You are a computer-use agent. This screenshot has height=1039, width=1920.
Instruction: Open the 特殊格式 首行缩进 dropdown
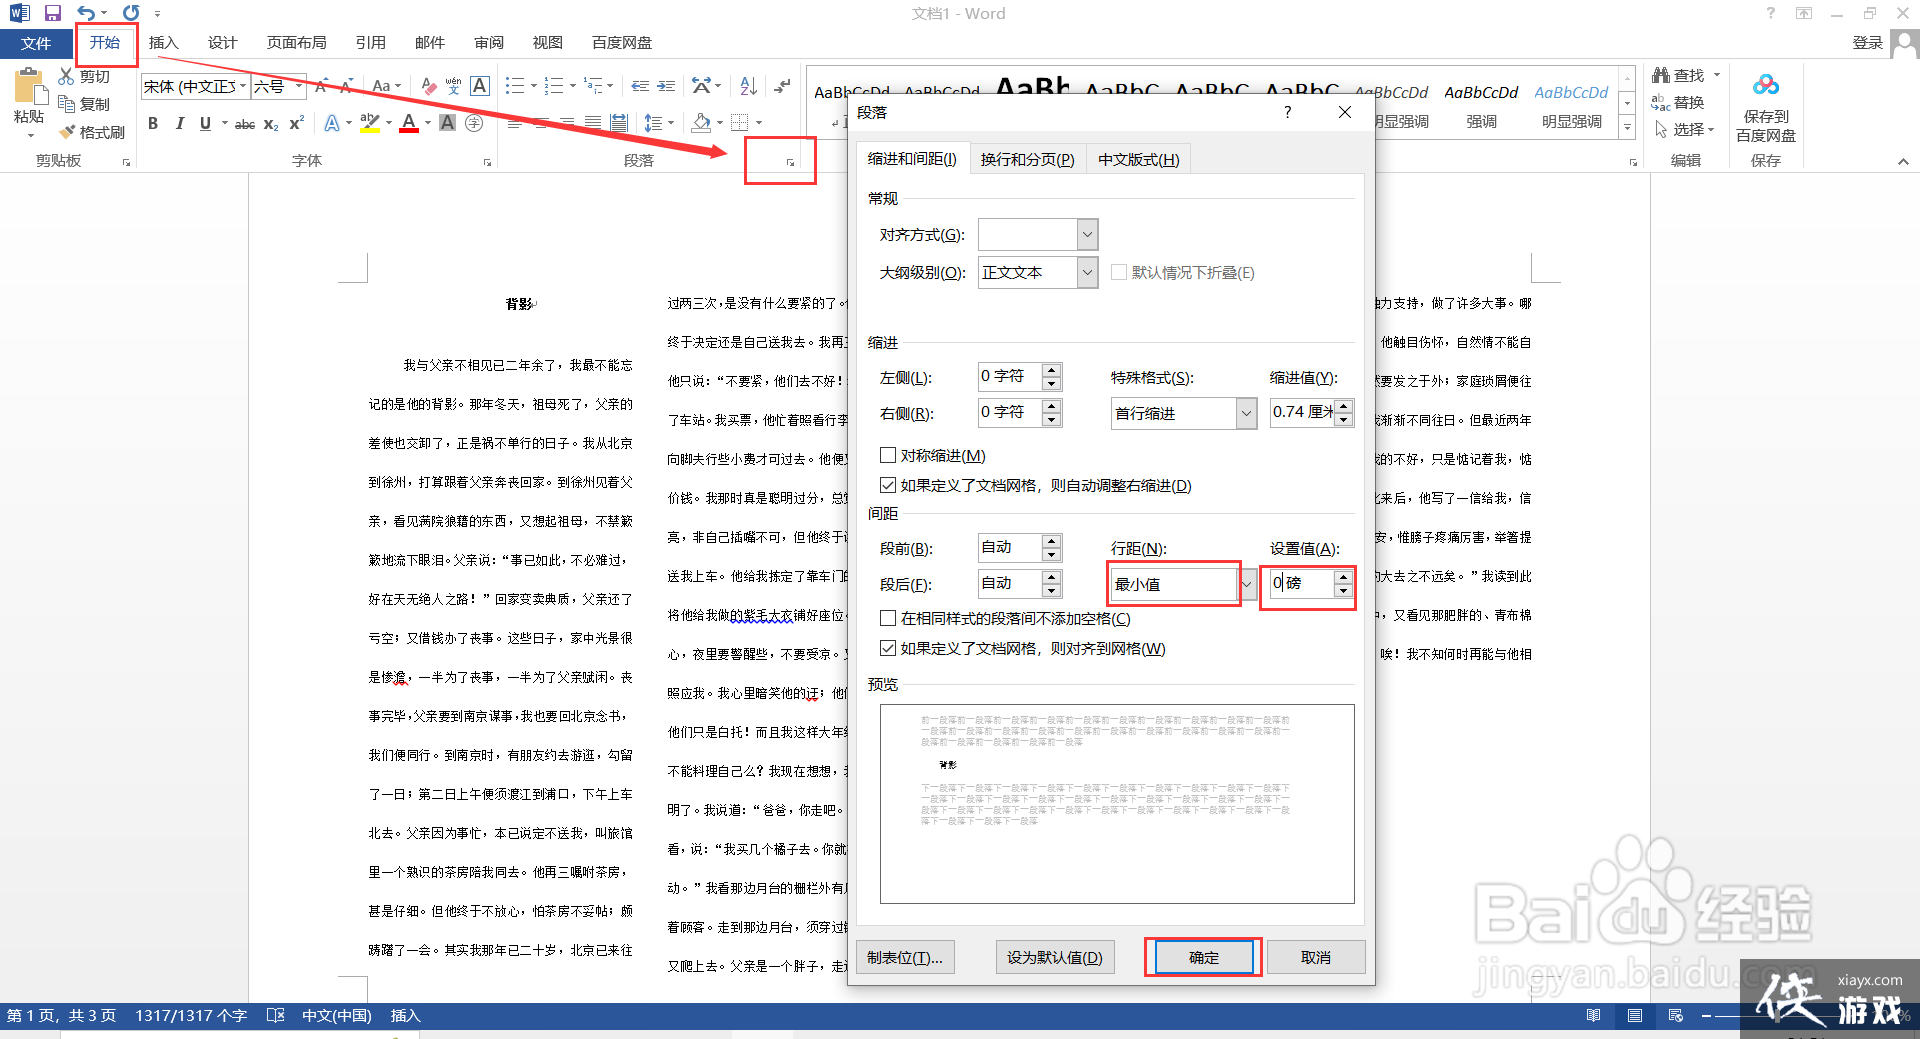pos(1246,413)
